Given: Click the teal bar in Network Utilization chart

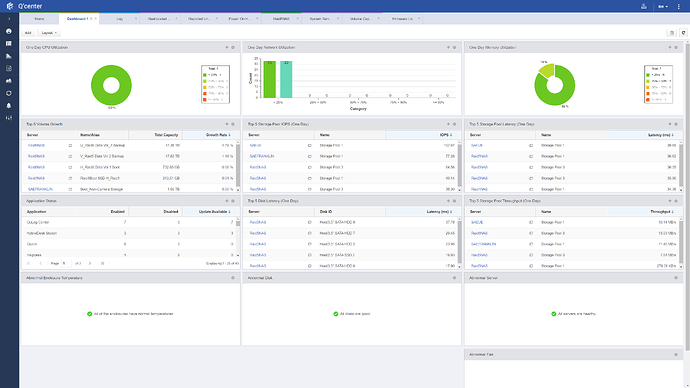Looking at the screenshot, I should [286, 79].
